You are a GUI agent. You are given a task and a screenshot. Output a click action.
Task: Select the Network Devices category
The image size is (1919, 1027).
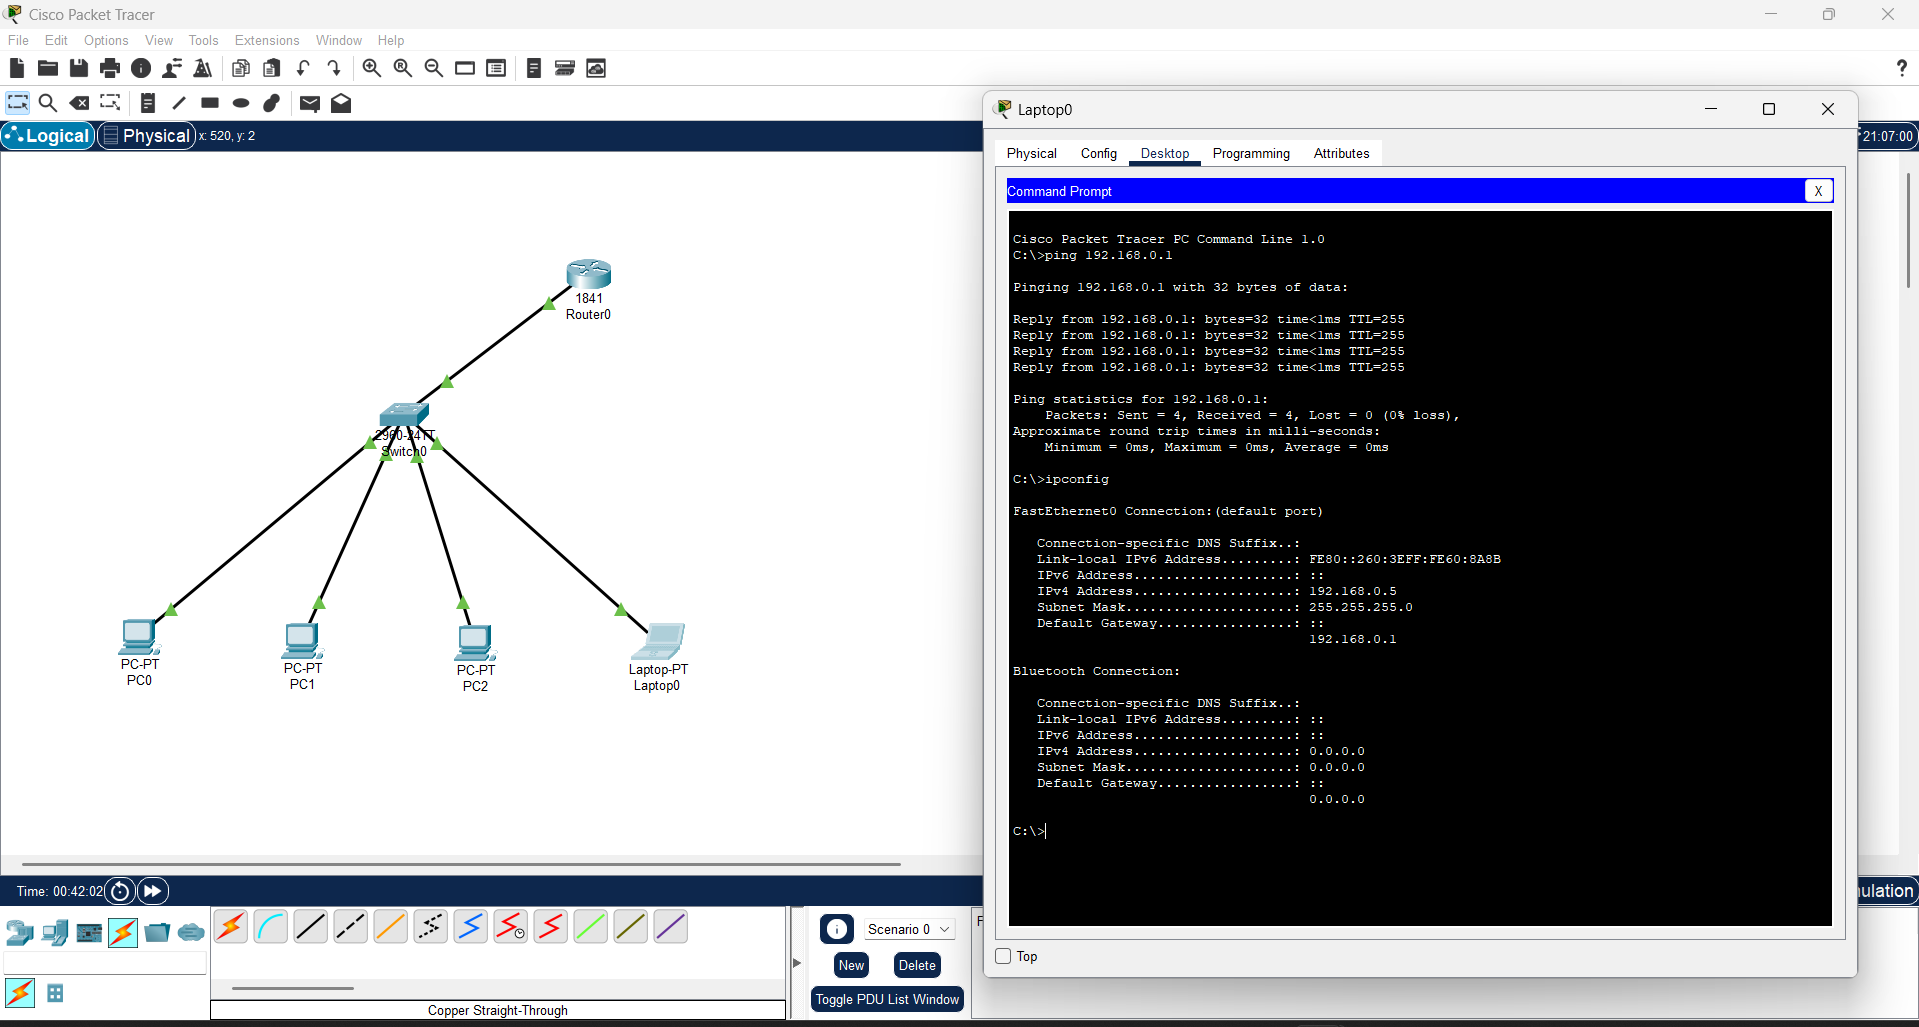tap(20, 933)
